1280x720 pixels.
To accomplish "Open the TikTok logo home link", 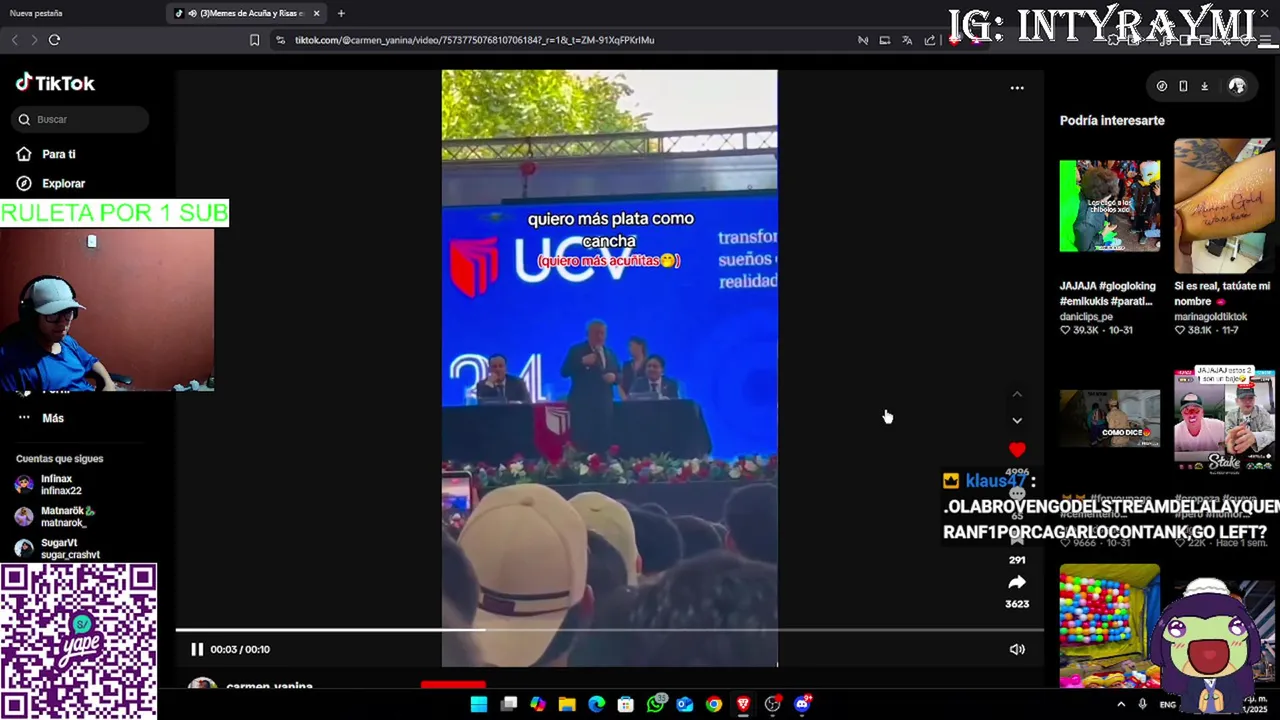I will (55, 83).
